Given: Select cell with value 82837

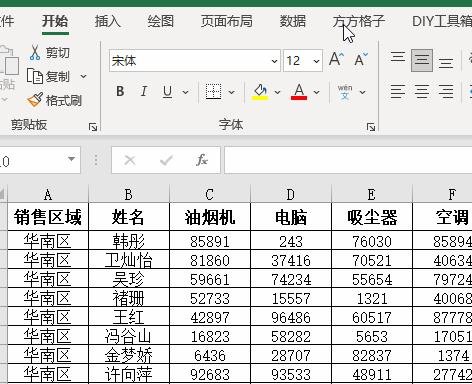Looking at the screenshot, I should 372,355.
